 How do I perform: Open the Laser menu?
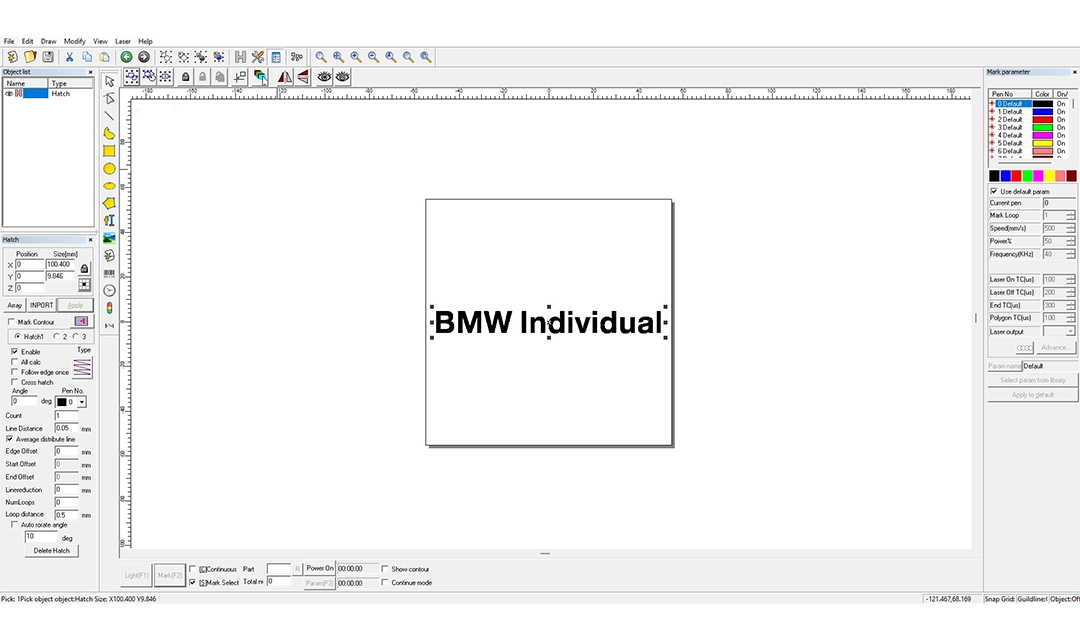click(123, 41)
